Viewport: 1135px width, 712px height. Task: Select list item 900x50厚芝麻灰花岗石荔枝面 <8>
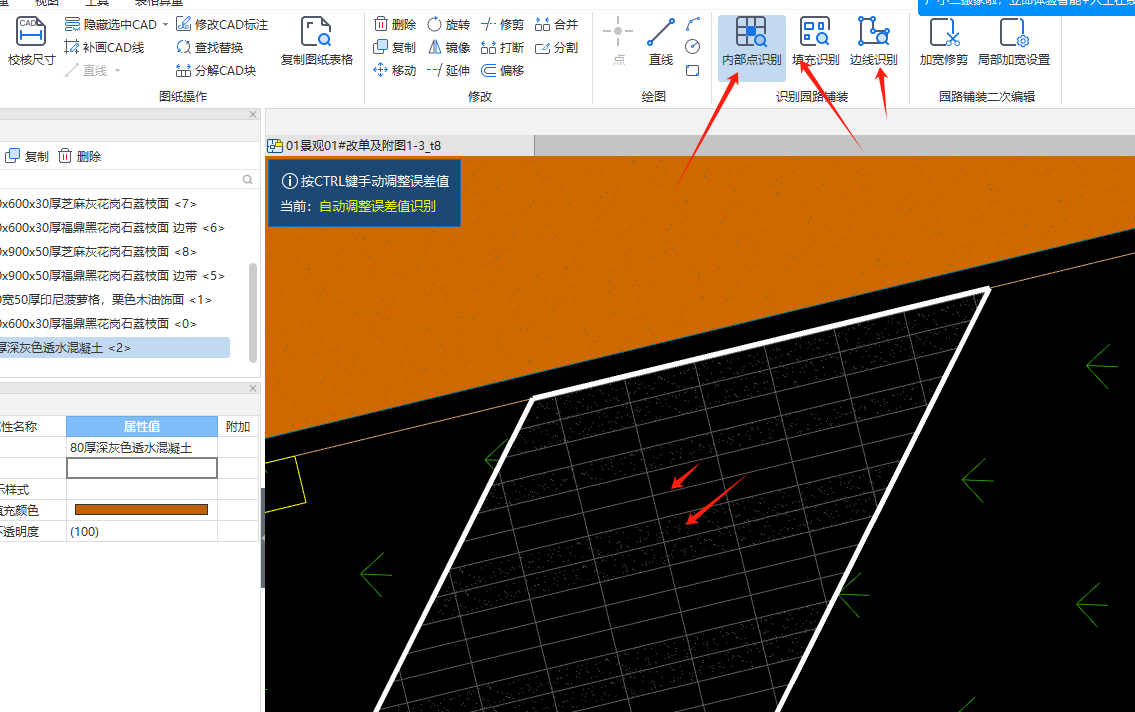click(x=116, y=252)
